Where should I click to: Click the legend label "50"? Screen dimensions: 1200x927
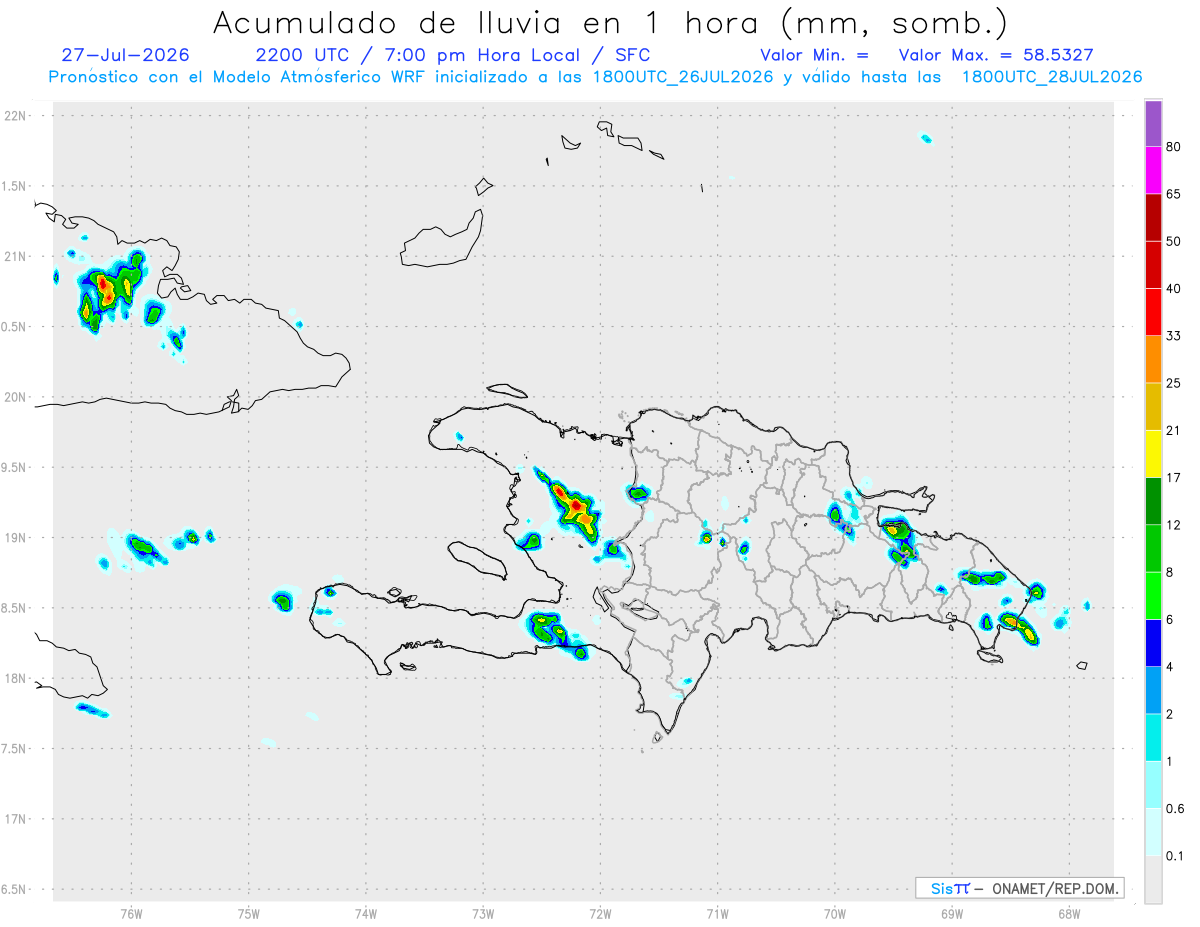[x=1174, y=241]
